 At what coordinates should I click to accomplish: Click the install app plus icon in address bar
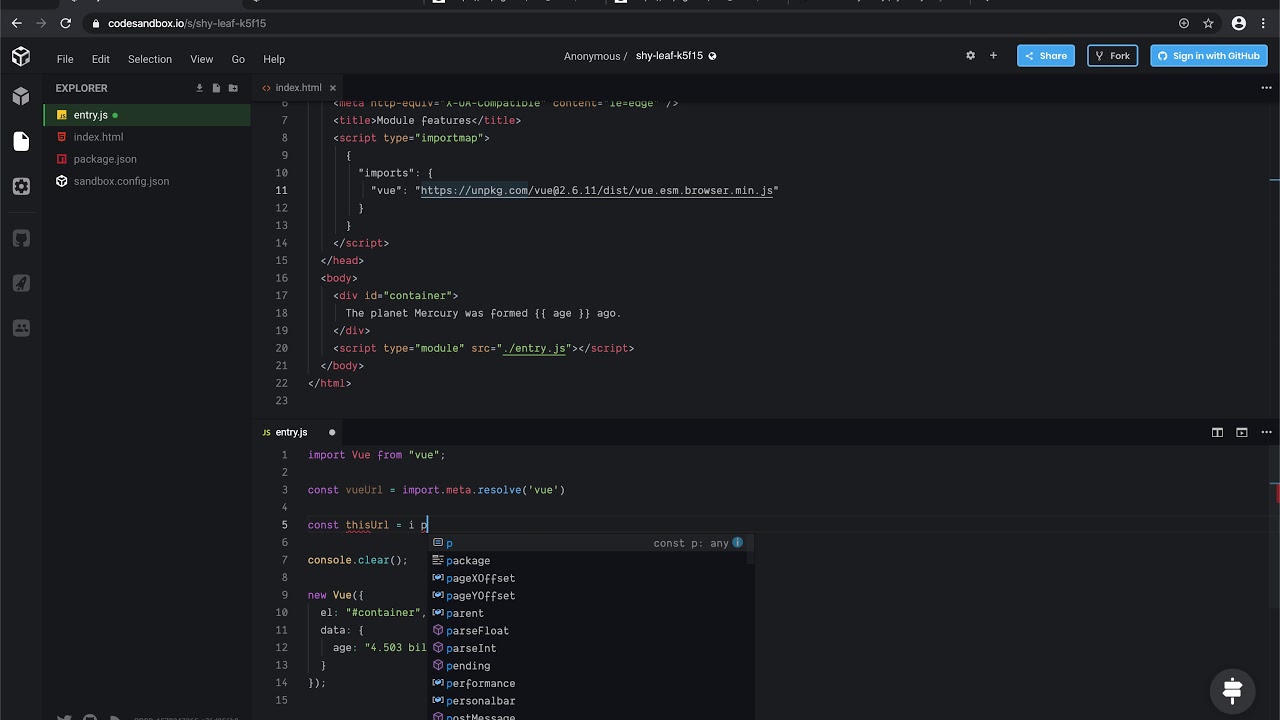[1184, 23]
